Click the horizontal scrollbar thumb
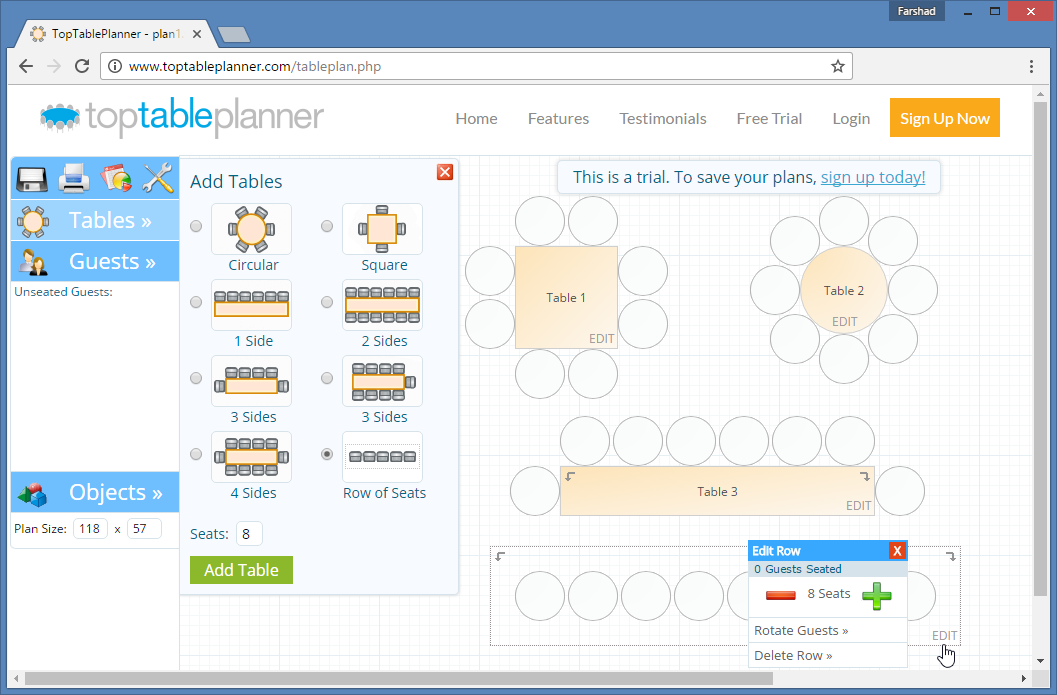The image size is (1057, 695). point(398,678)
